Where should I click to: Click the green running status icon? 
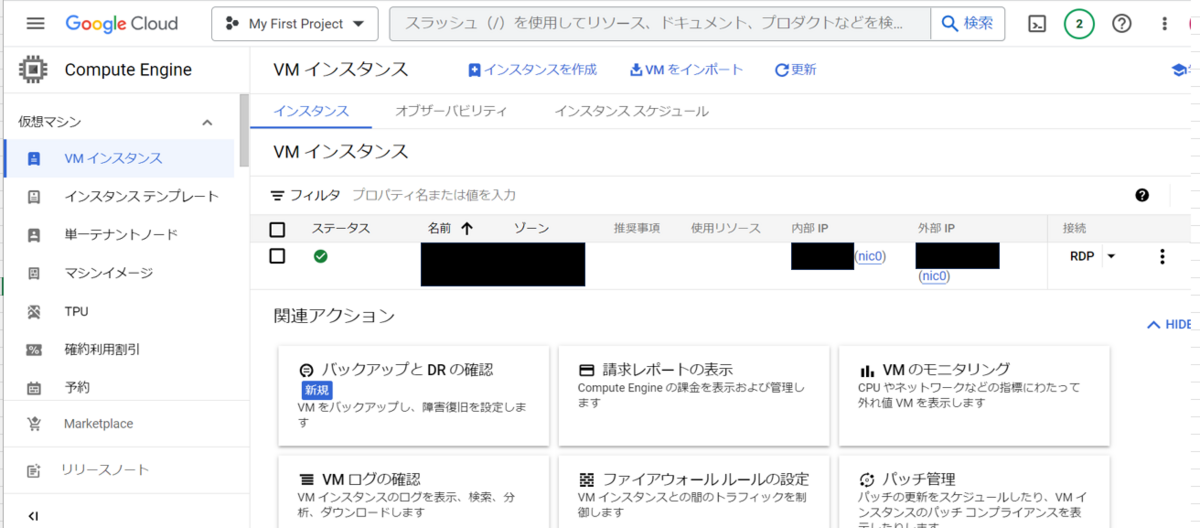click(x=320, y=256)
